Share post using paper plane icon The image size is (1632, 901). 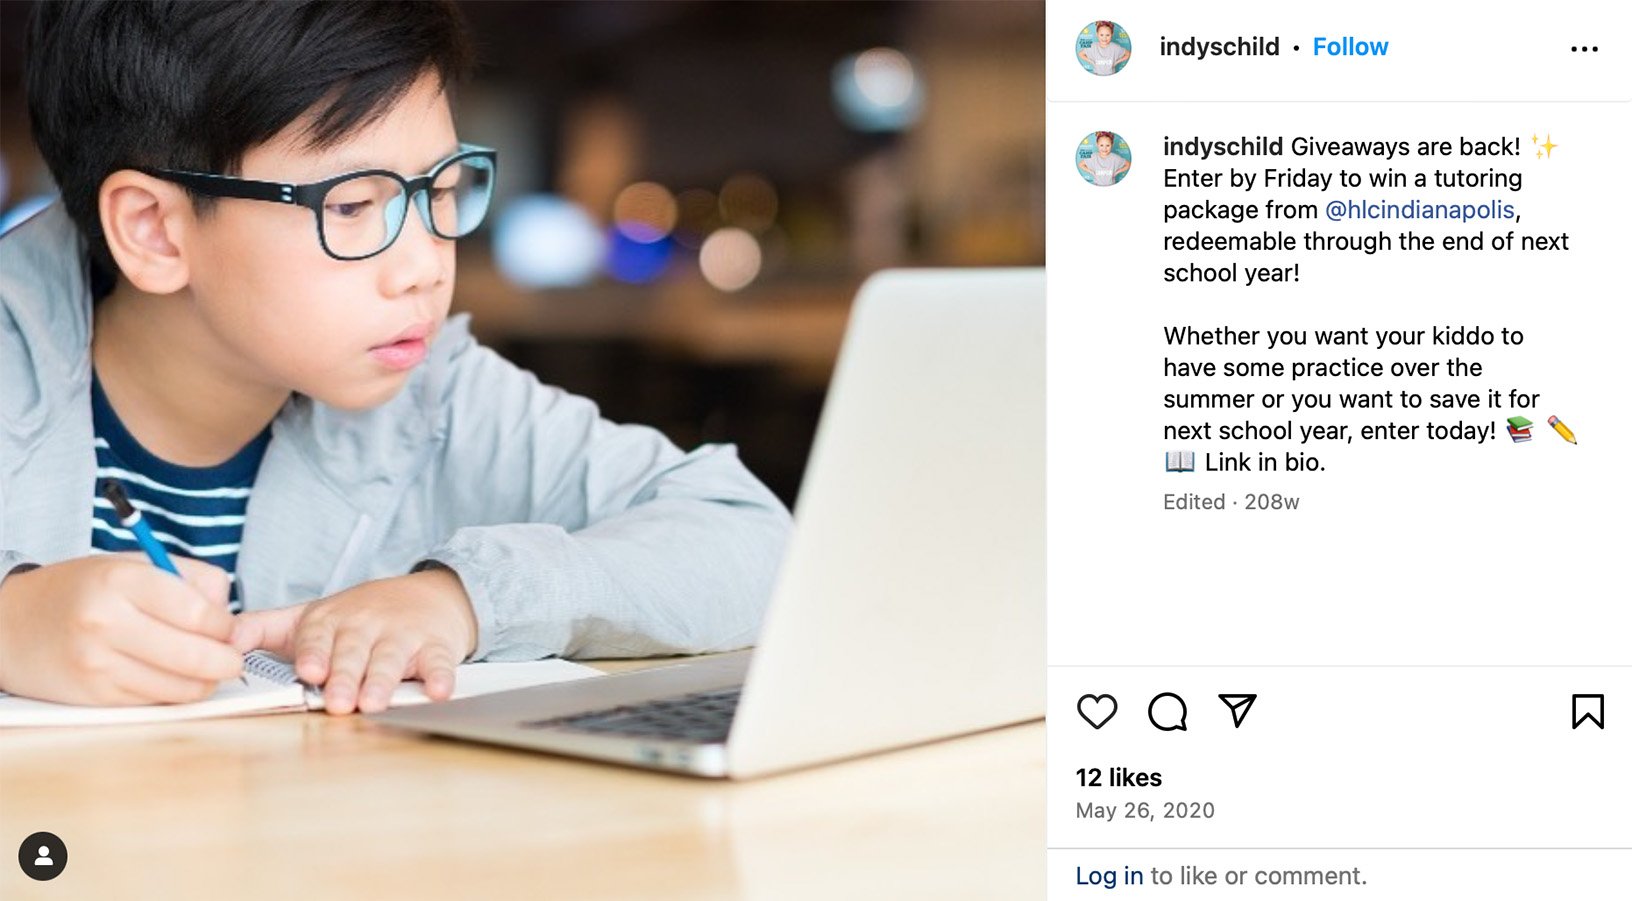(1237, 711)
